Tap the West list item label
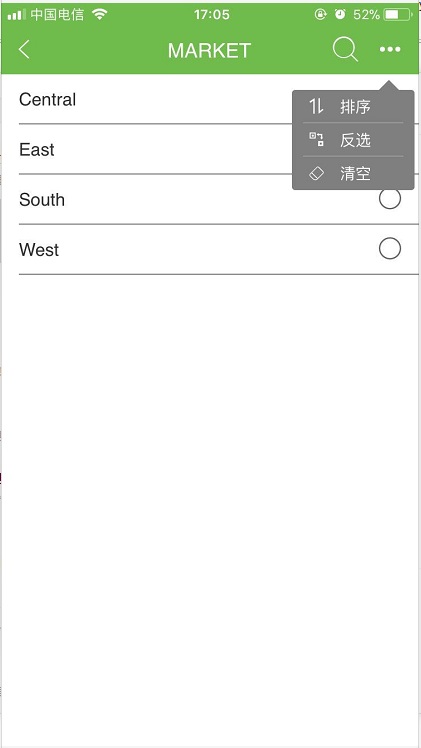The height and width of the screenshot is (748, 421). 39,249
